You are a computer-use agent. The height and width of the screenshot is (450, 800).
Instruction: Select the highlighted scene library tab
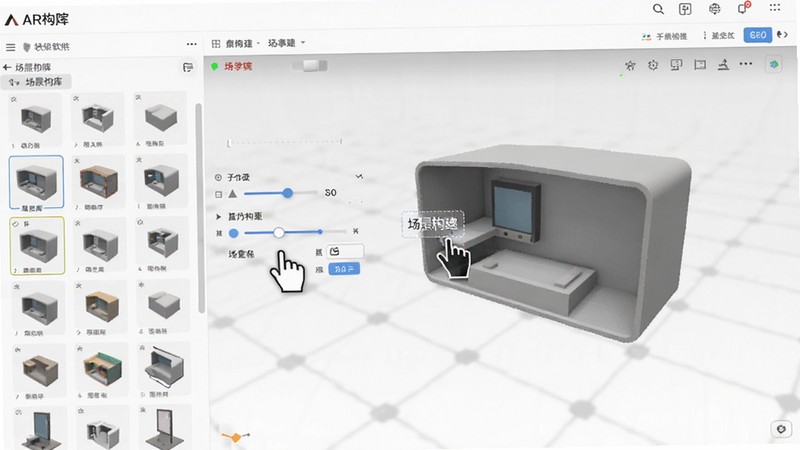[36, 82]
